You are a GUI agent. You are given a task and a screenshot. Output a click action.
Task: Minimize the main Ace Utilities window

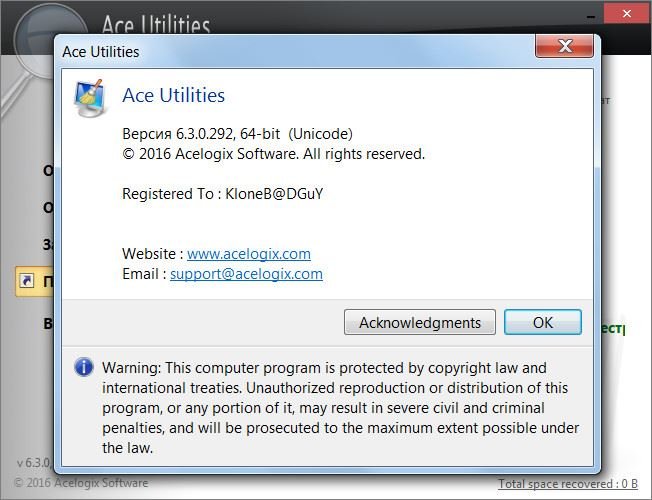[x=591, y=16]
